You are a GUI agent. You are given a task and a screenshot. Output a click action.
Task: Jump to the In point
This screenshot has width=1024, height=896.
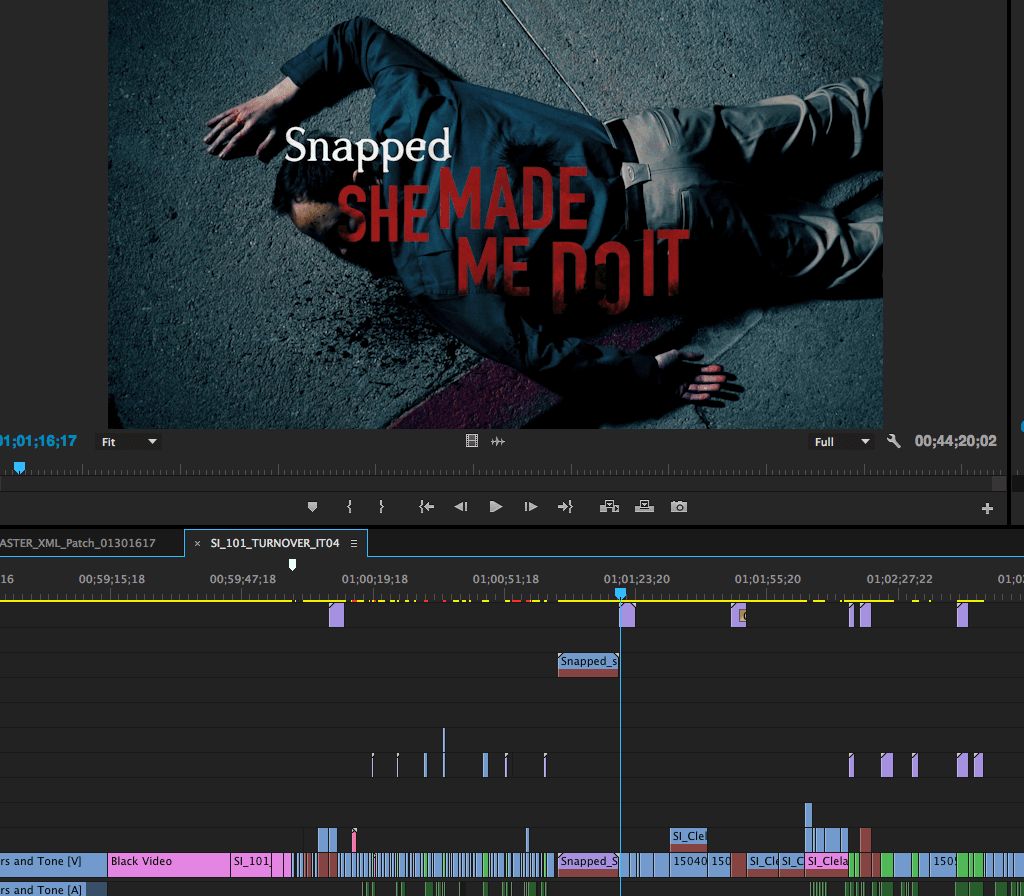(x=427, y=507)
